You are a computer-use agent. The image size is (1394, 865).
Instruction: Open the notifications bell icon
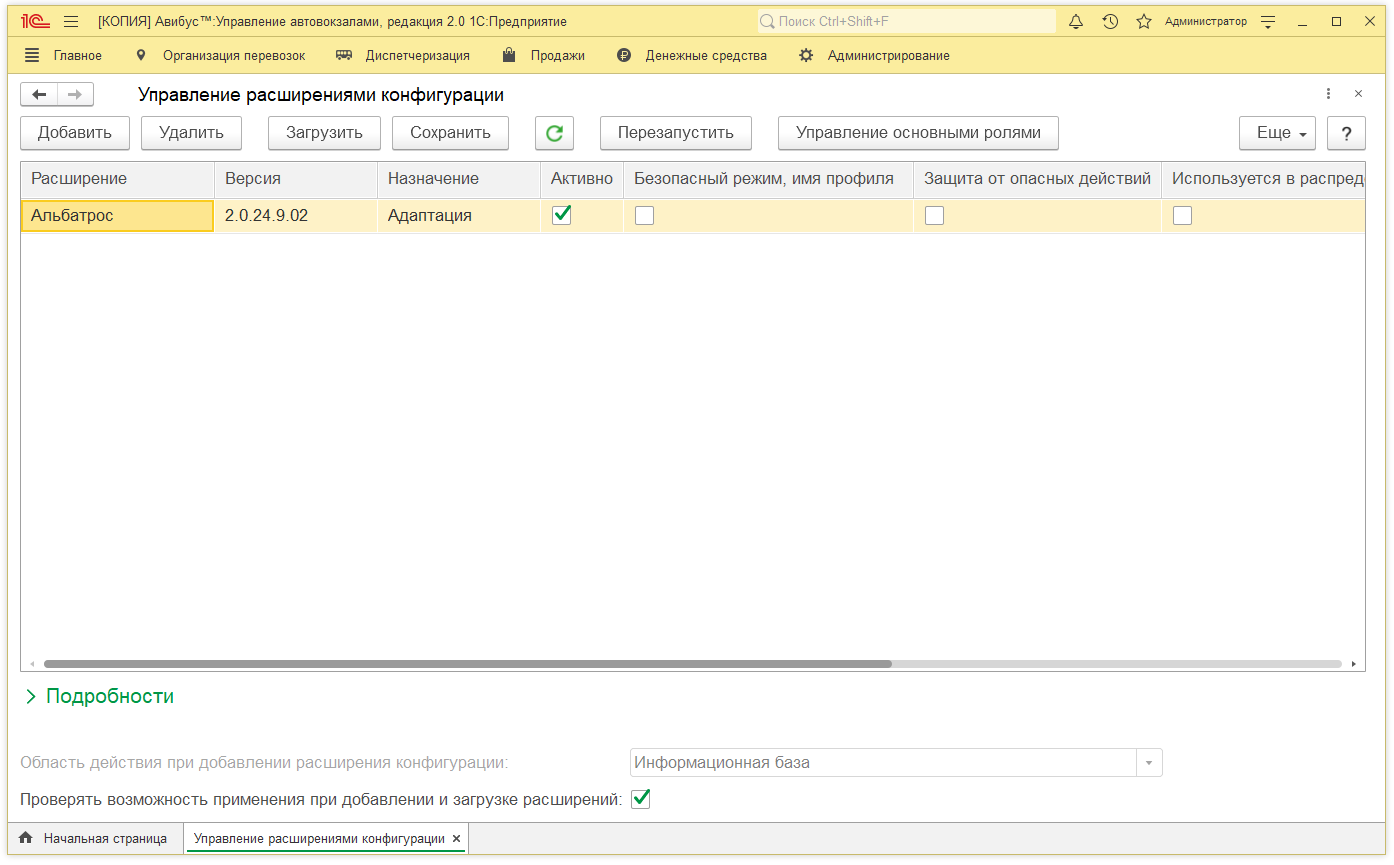[x=1076, y=21]
